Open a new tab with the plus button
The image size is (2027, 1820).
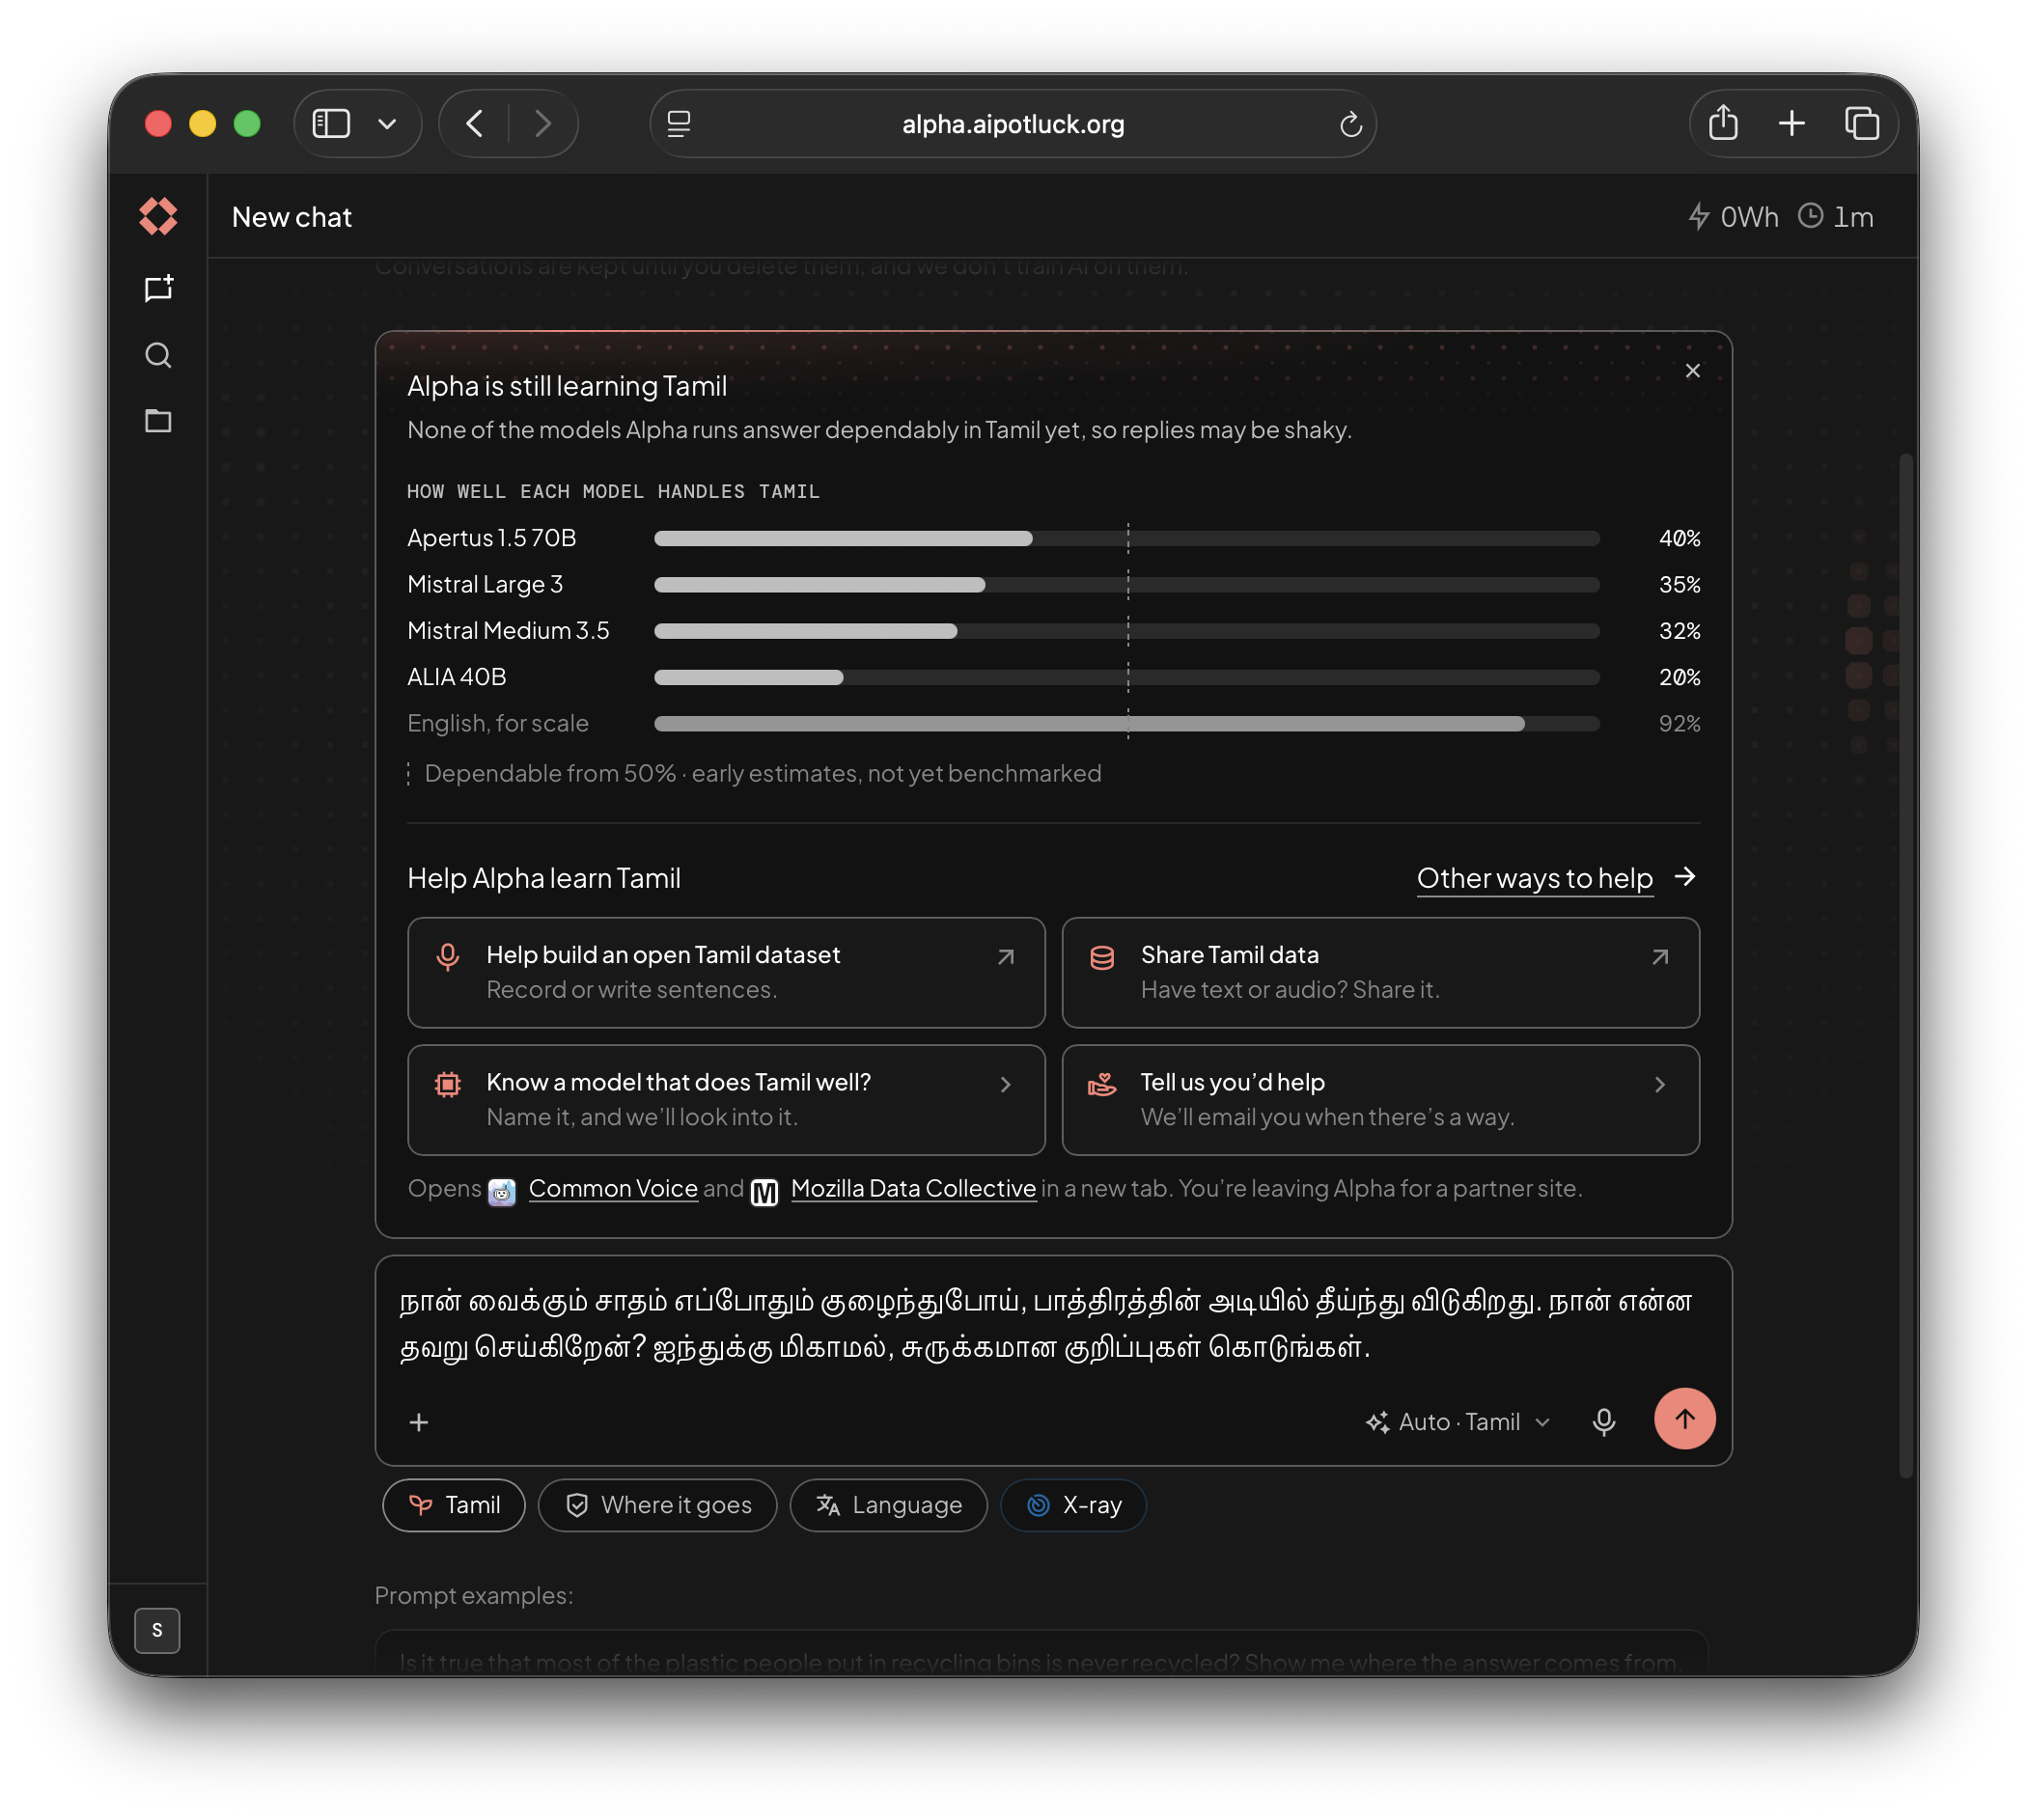[x=1791, y=124]
